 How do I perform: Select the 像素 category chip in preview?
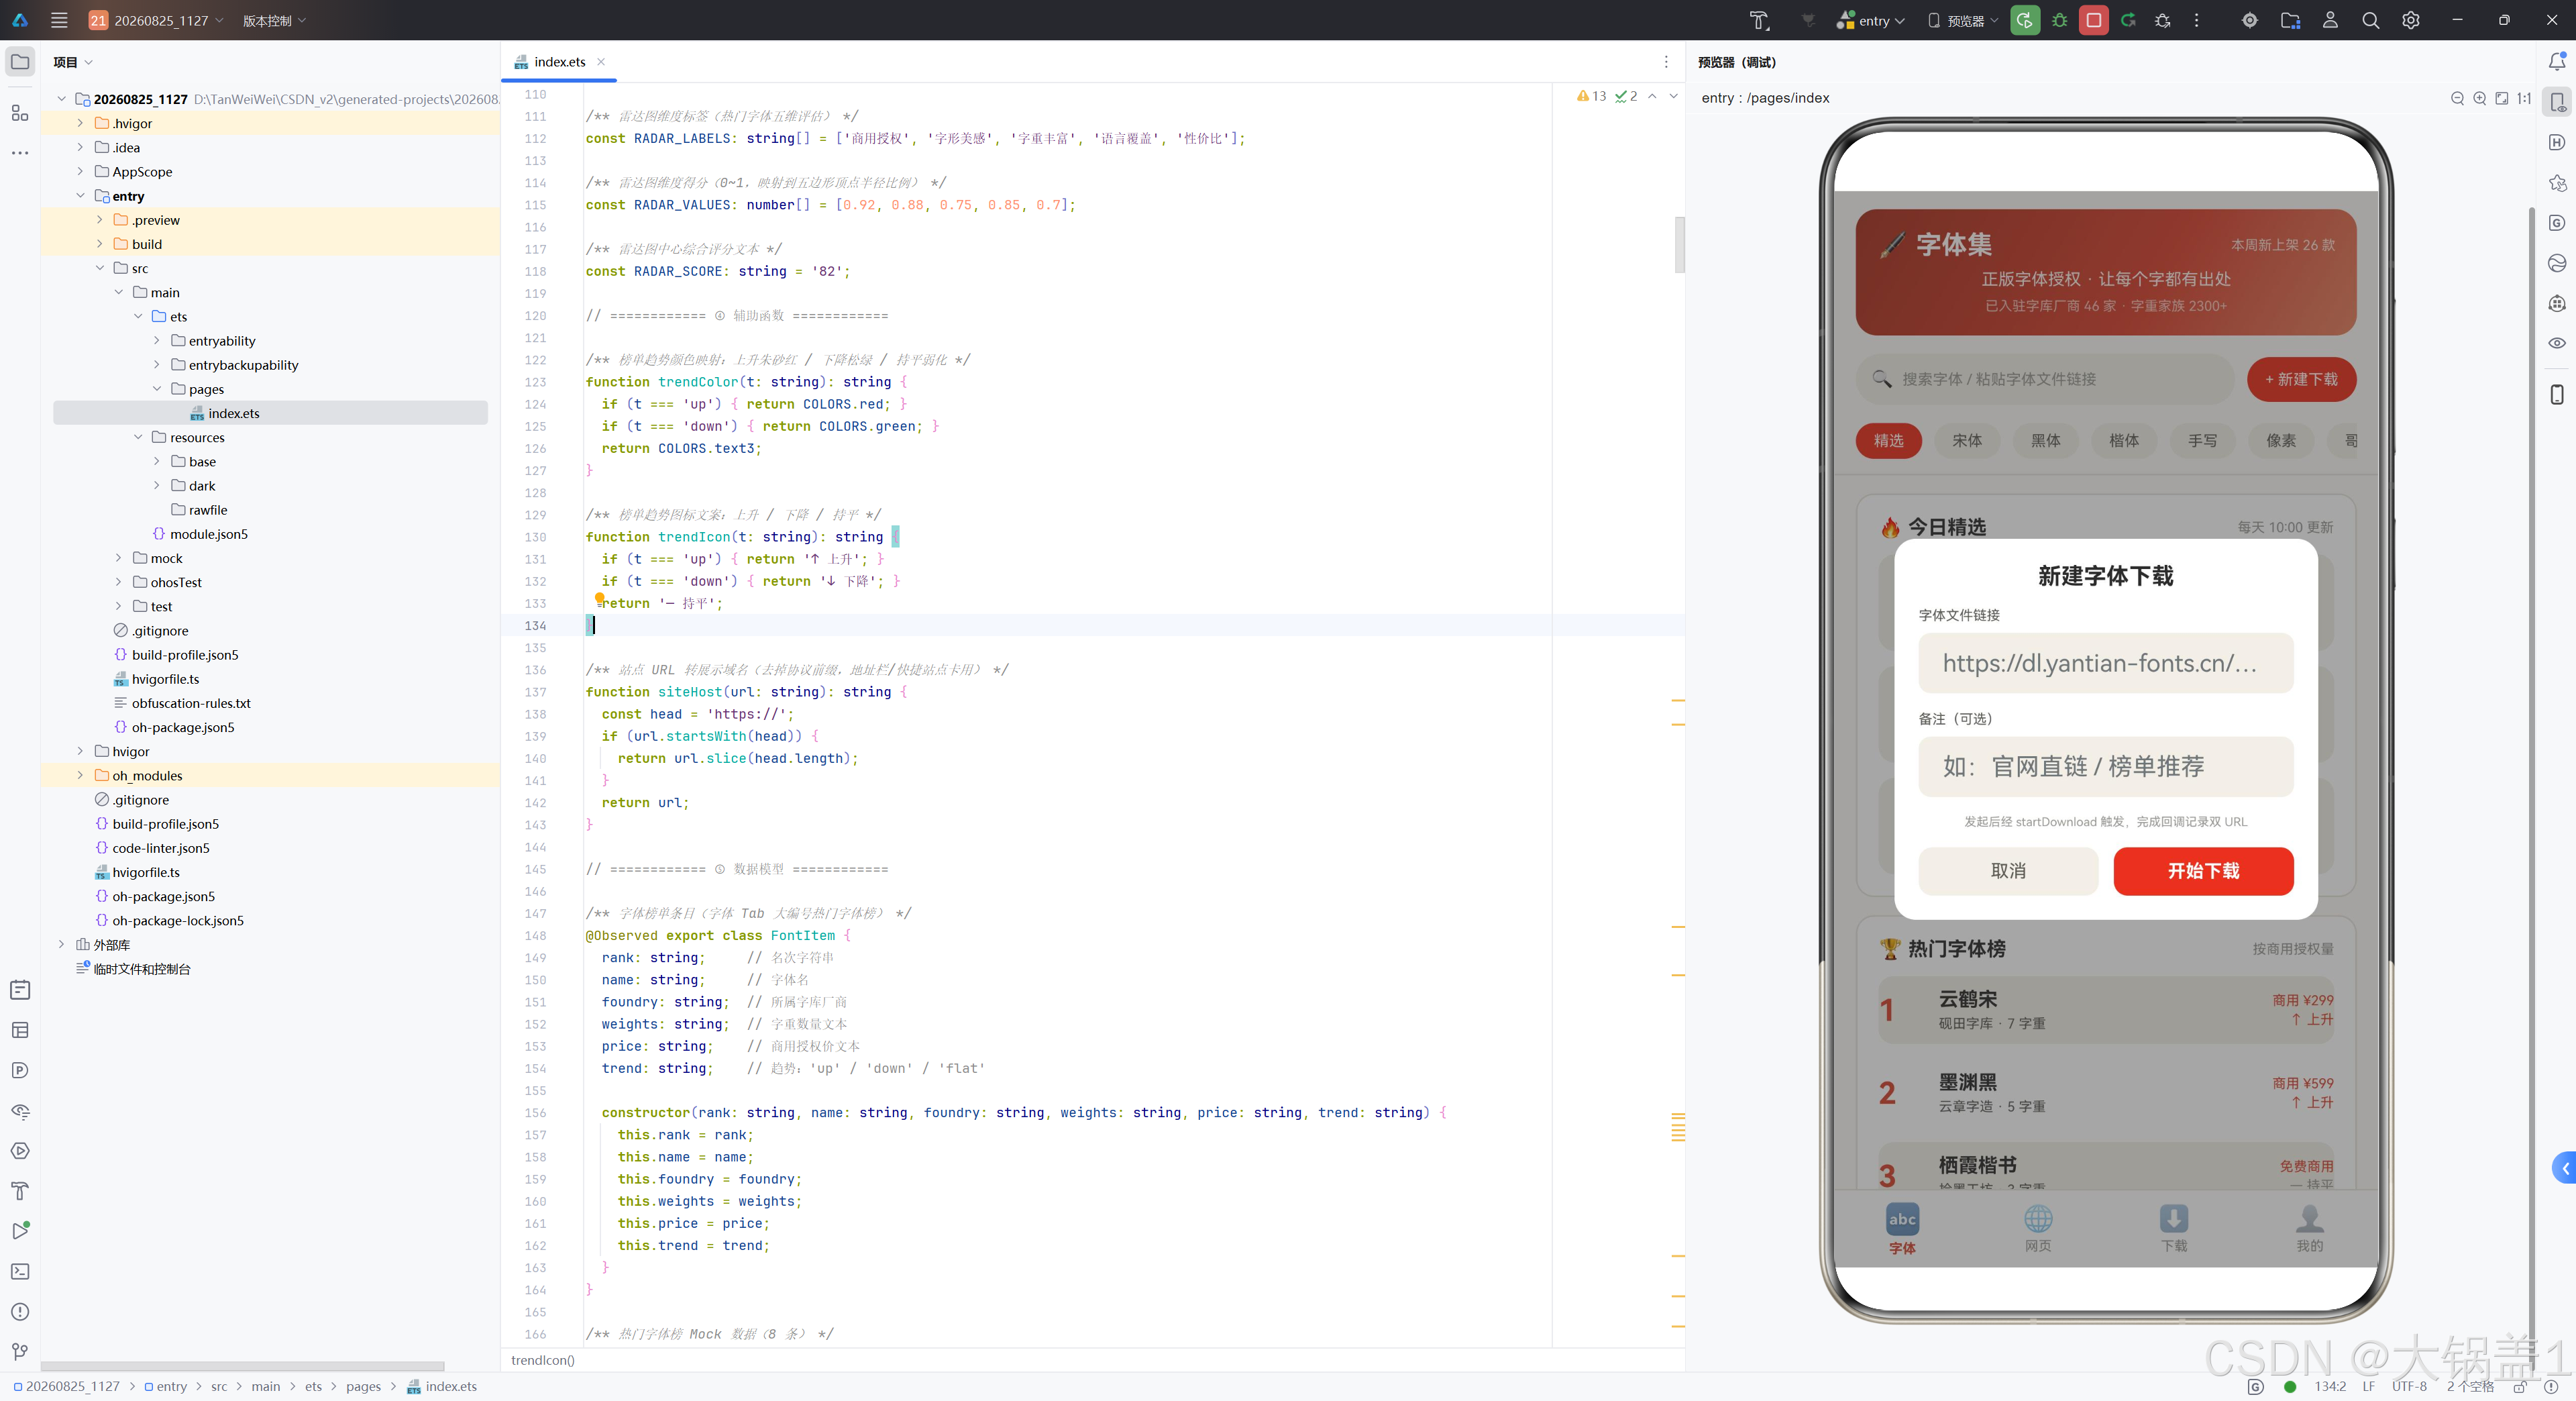pyautogui.click(x=2281, y=441)
